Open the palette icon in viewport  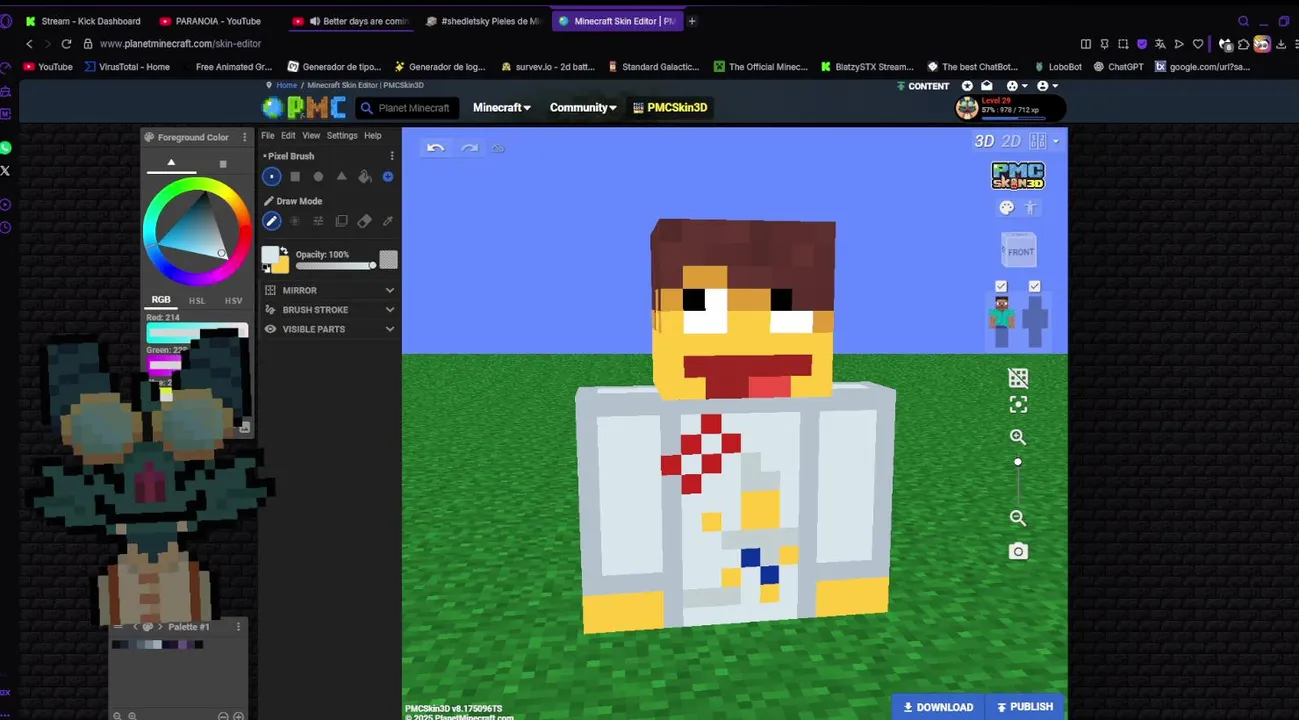(1006, 207)
